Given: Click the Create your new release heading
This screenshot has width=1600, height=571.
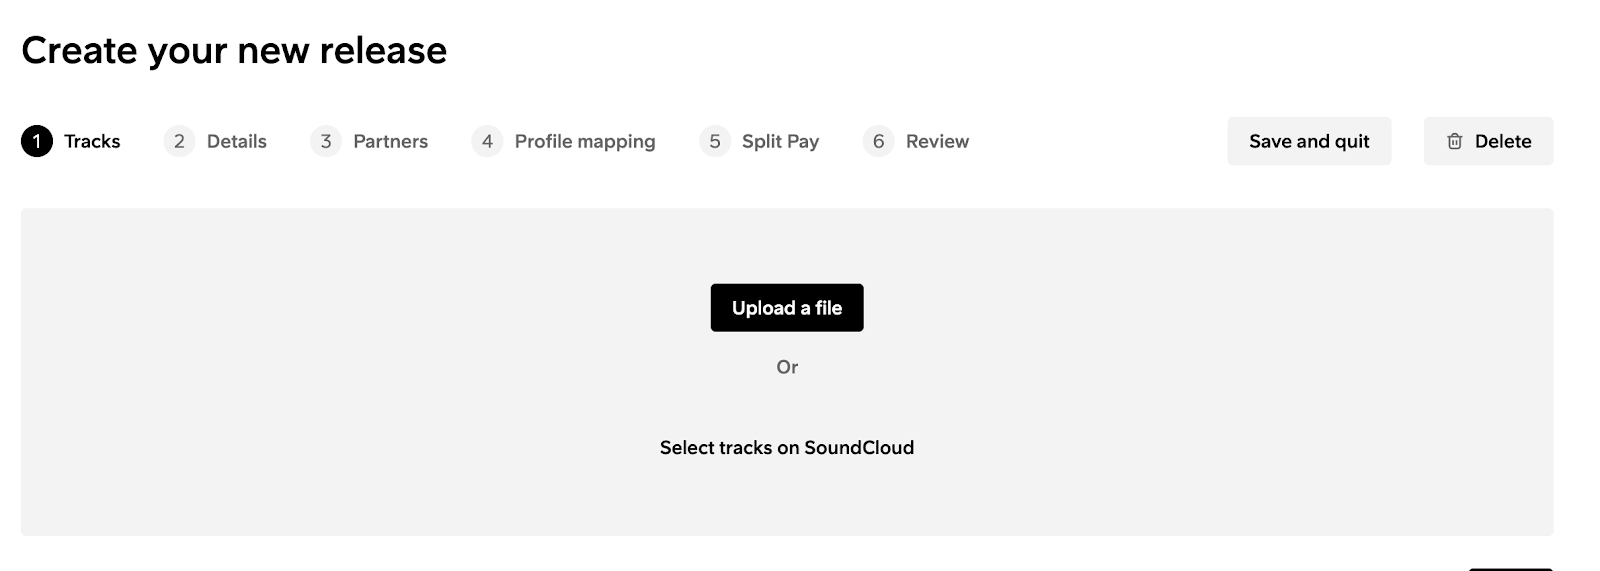Looking at the screenshot, I should 234,51.
